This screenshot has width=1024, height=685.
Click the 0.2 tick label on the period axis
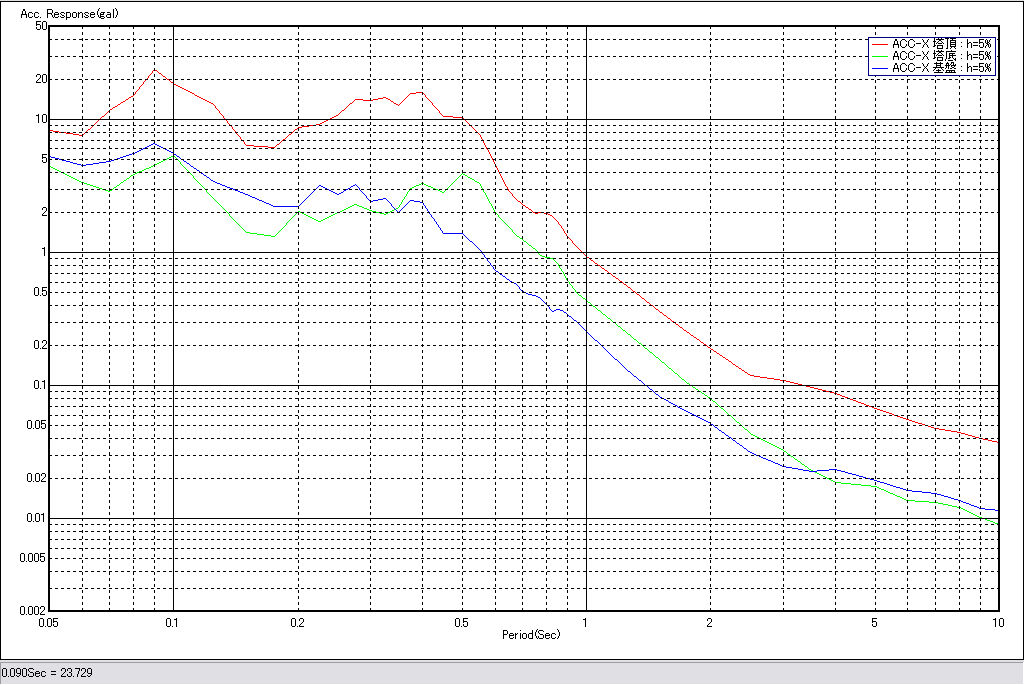pyautogui.click(x=298, y=622)
